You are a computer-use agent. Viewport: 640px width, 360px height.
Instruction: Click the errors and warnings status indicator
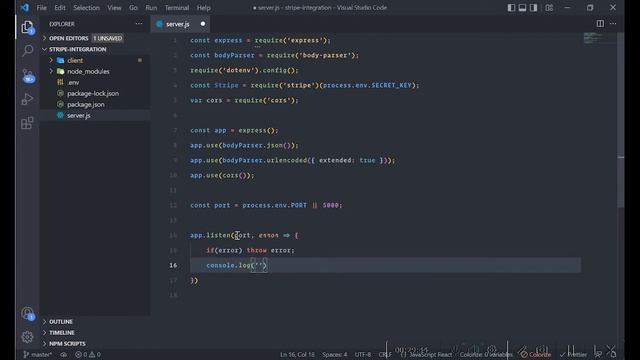(88, 354)
